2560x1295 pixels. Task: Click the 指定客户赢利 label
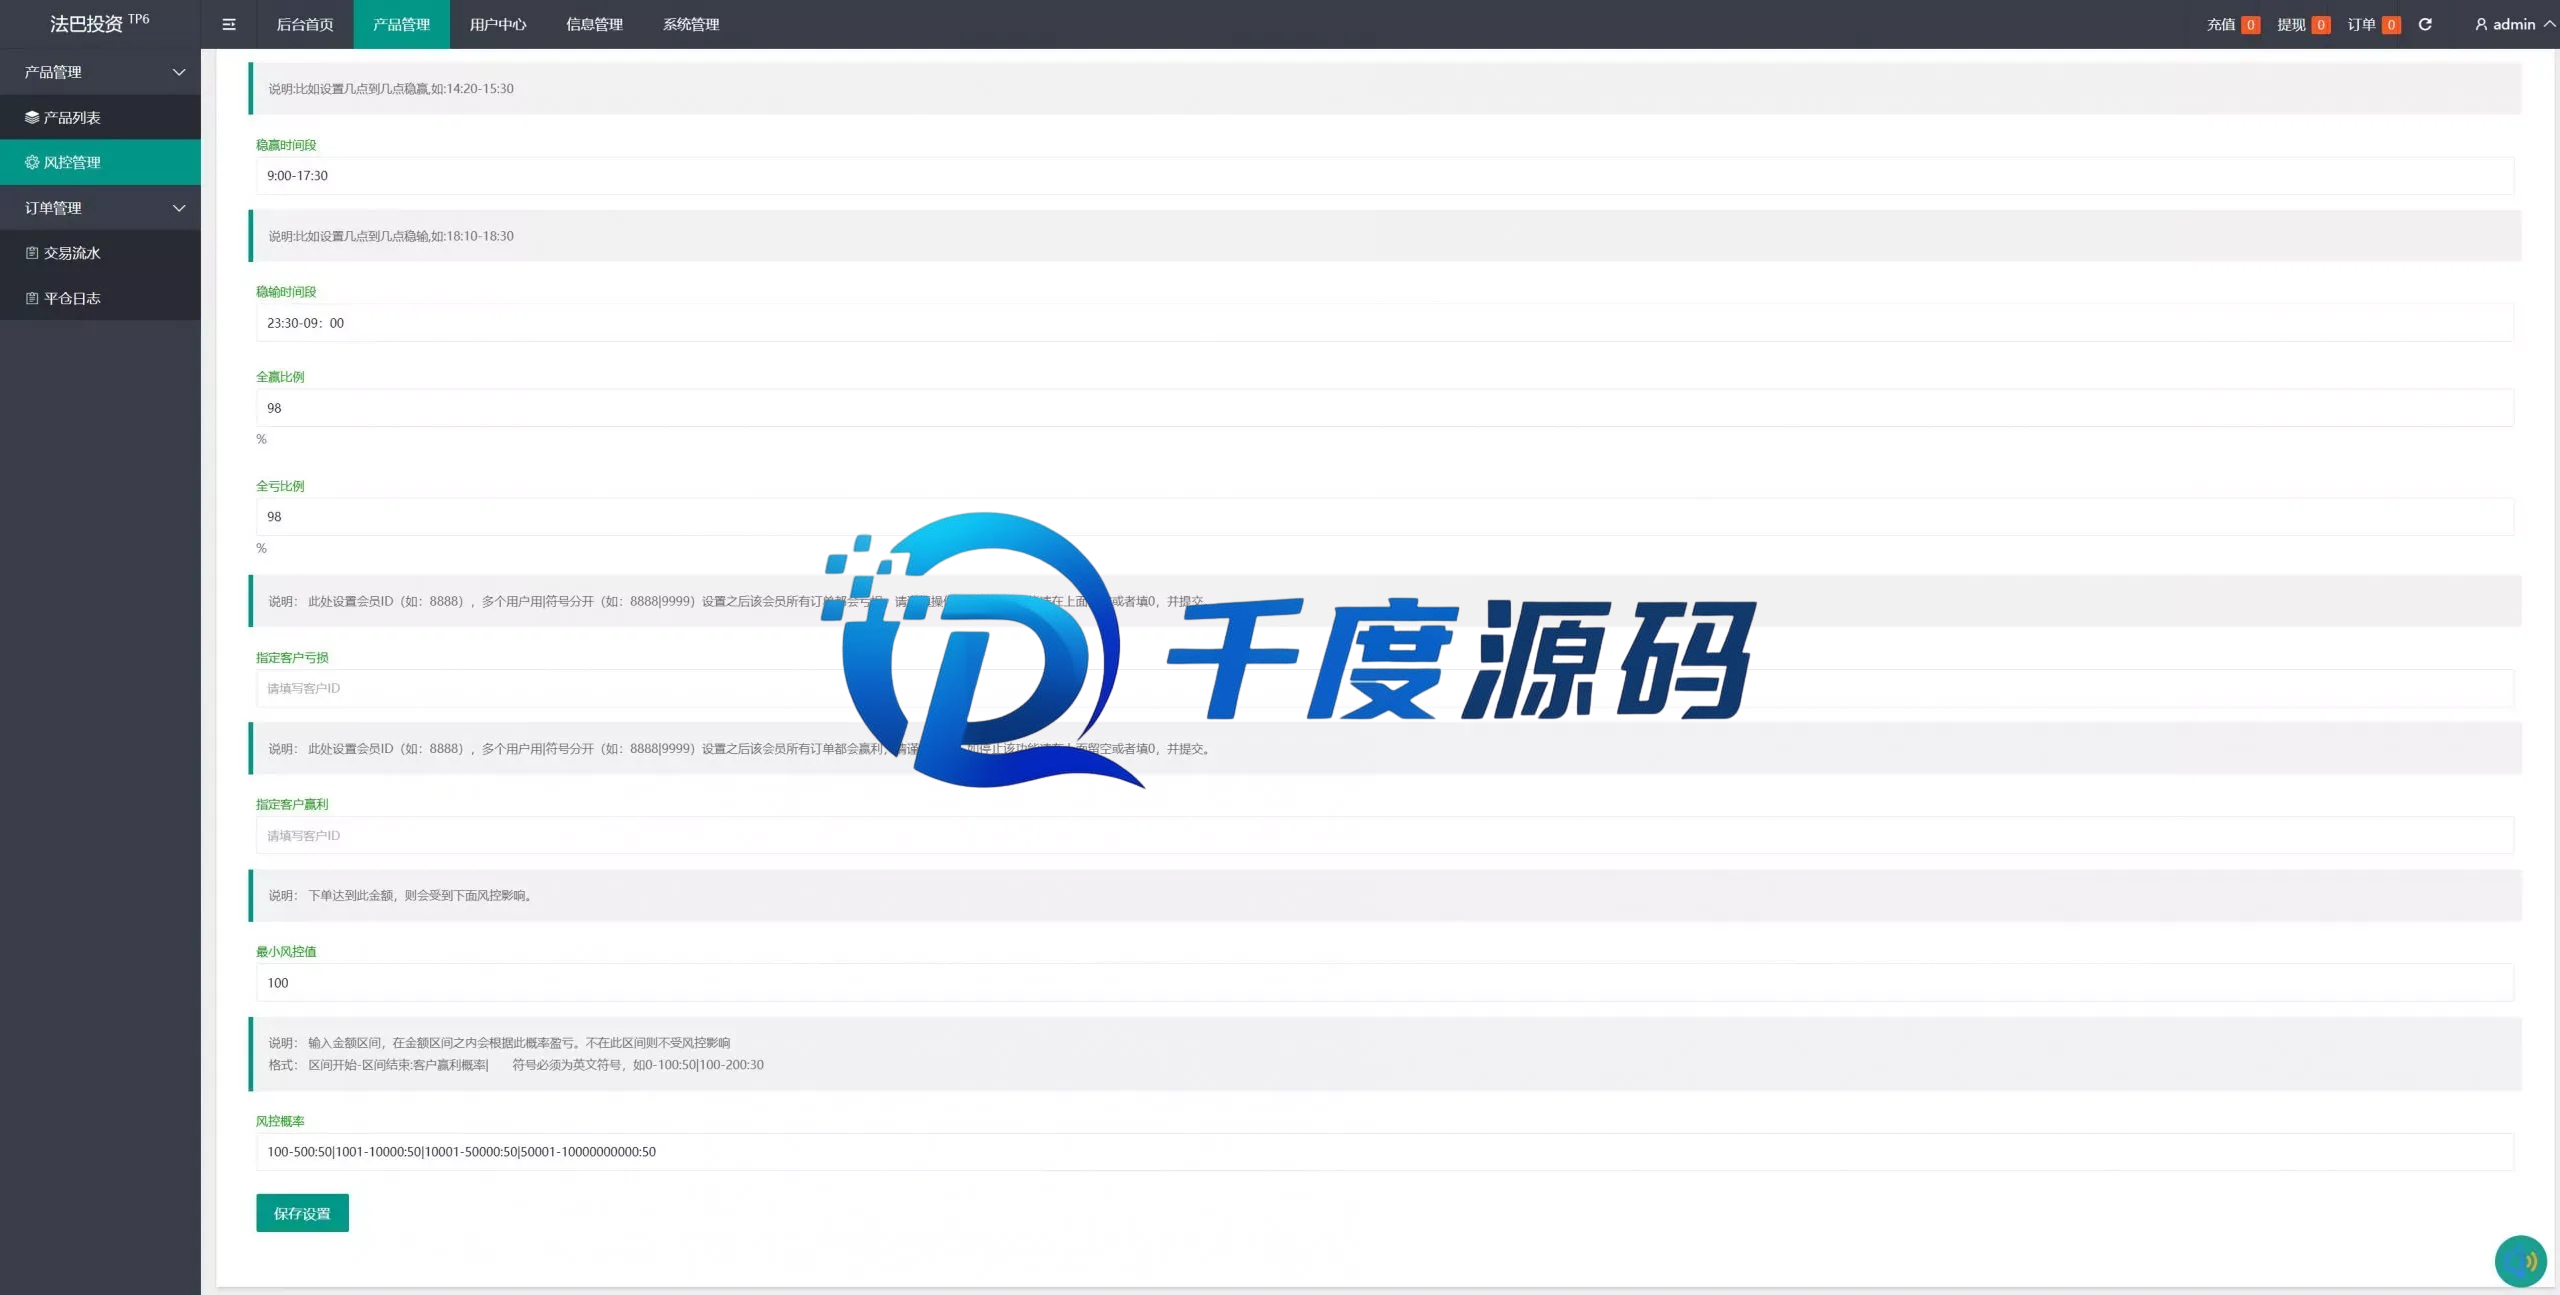pos(292,805)
